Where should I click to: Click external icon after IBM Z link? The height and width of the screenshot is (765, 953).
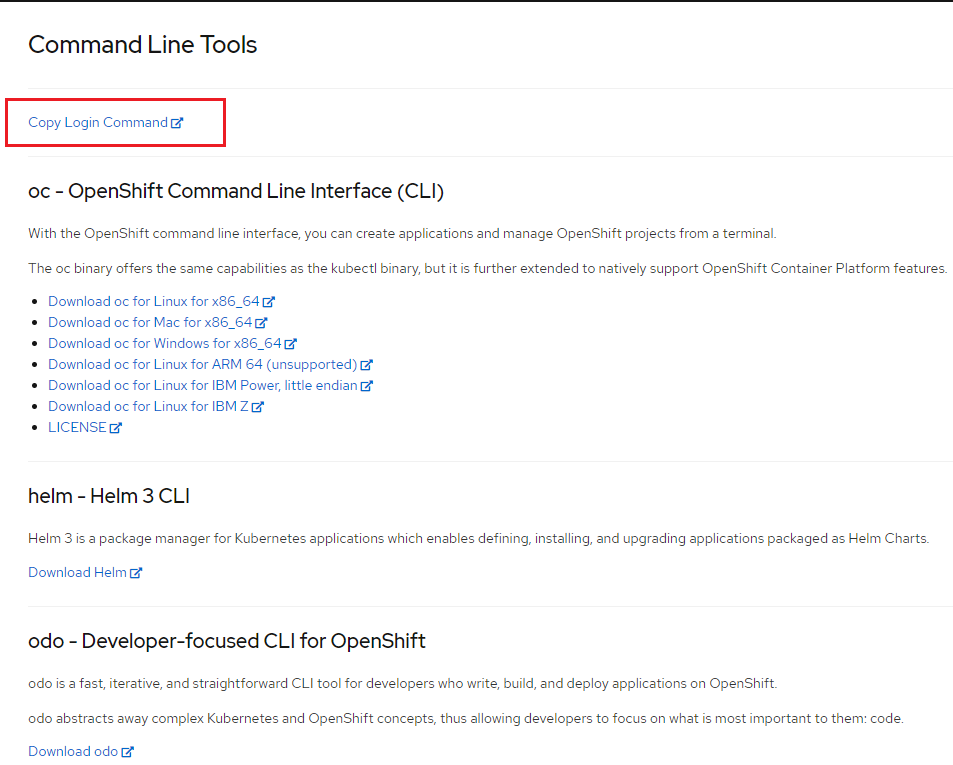pyautogui.click(x=258, y=407)
